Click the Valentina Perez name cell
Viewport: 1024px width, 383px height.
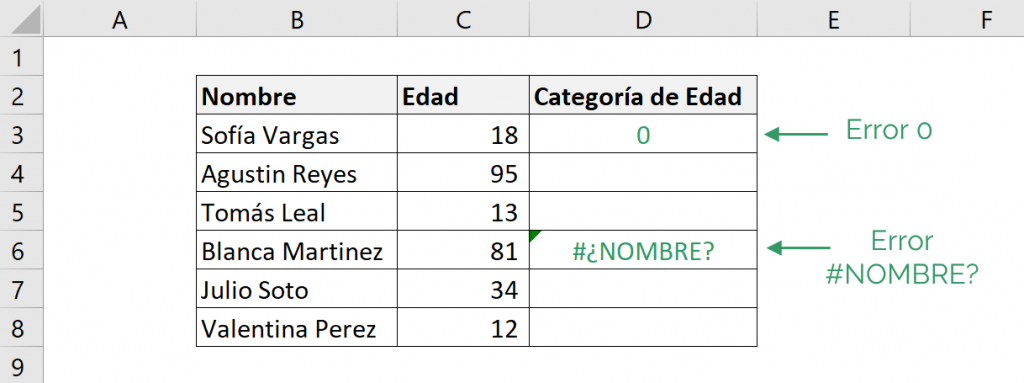(296, 327)
